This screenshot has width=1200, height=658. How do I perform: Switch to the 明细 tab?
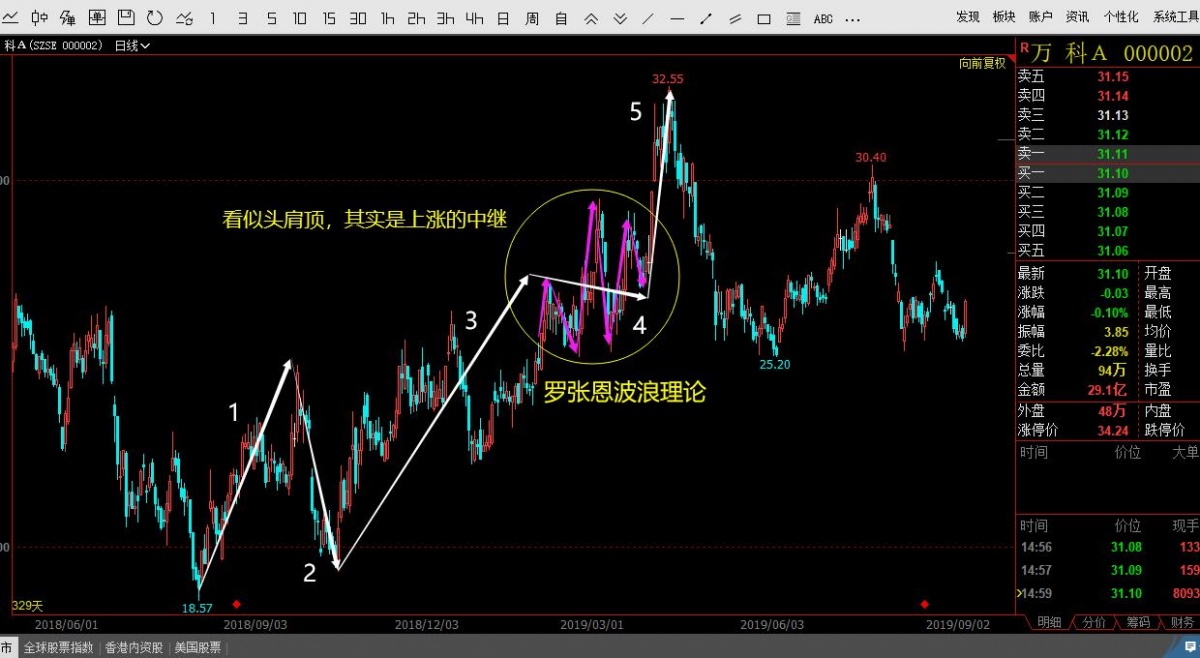(x=1049, y=622)
